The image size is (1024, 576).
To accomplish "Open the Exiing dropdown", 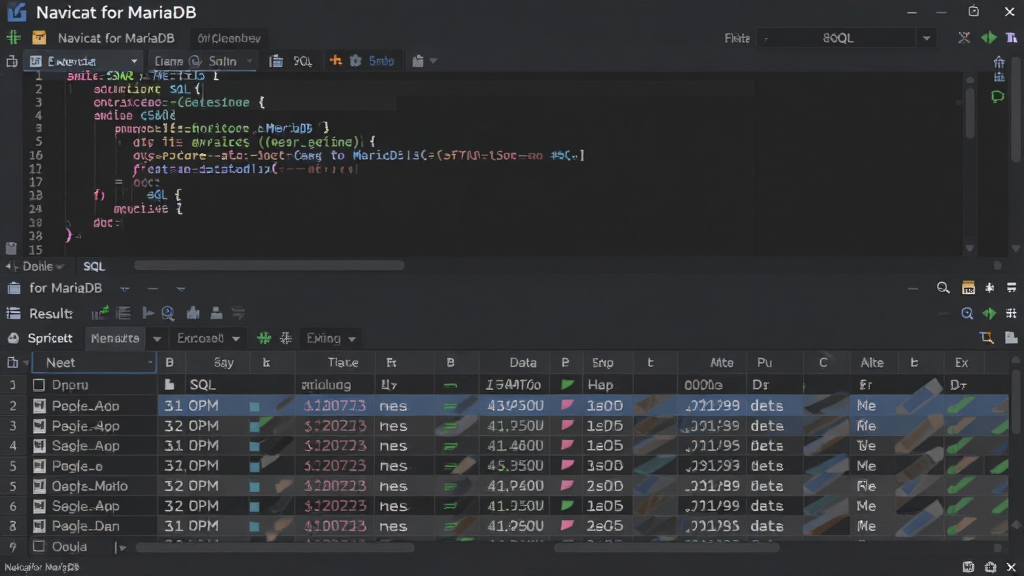I will (332, 338).
